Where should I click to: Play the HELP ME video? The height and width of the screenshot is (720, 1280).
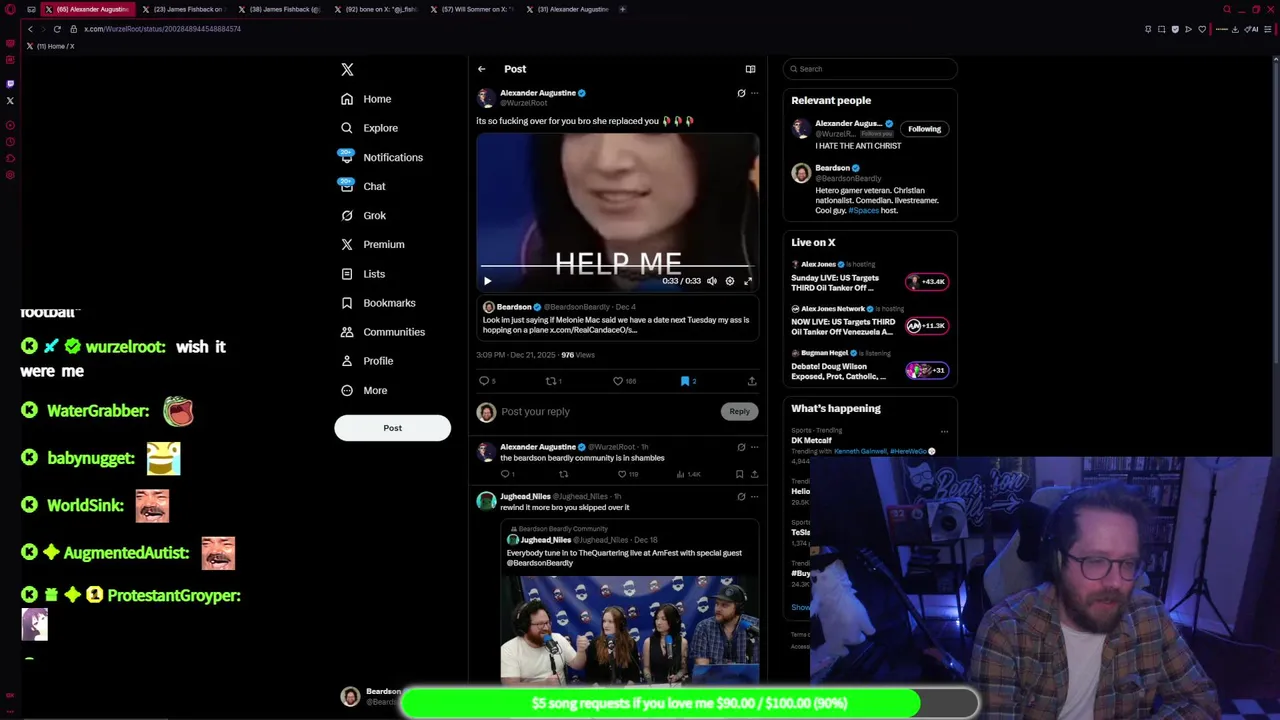coord(487,281)
